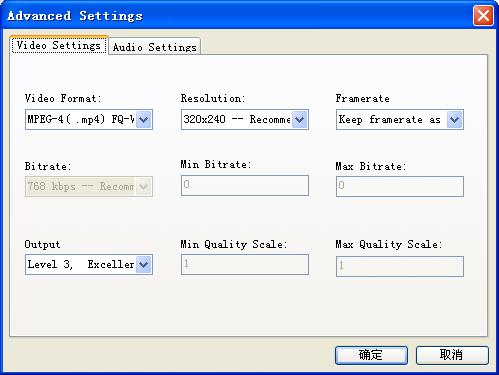The height and width of the screenshot is (375, 499).
Task: Focus the Max Bitrate input field
Action: (x=400, y=186)
